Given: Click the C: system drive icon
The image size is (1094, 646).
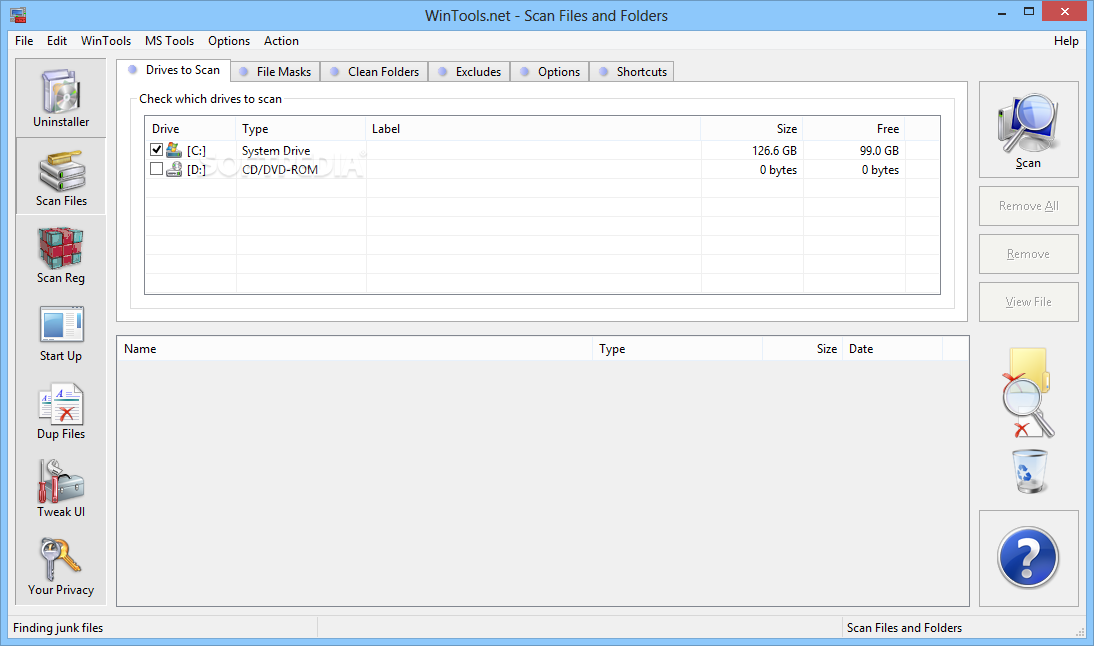Looking at the screenshot, I should (174, 150).
